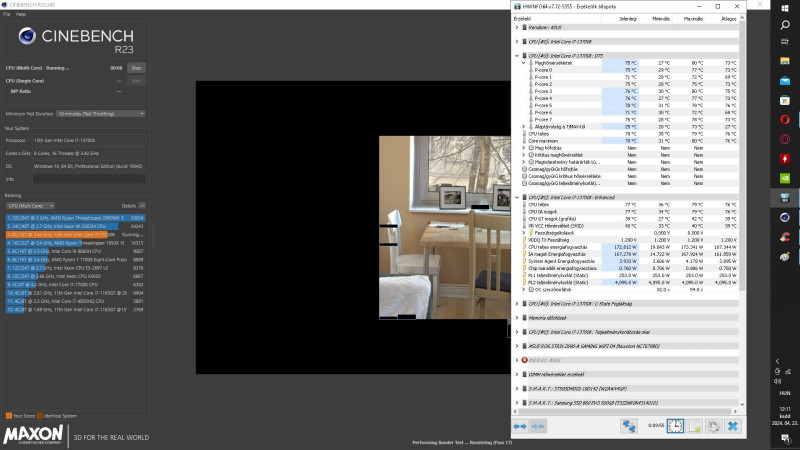
Task: Click the Maximális column header
Action: (688, 19)
